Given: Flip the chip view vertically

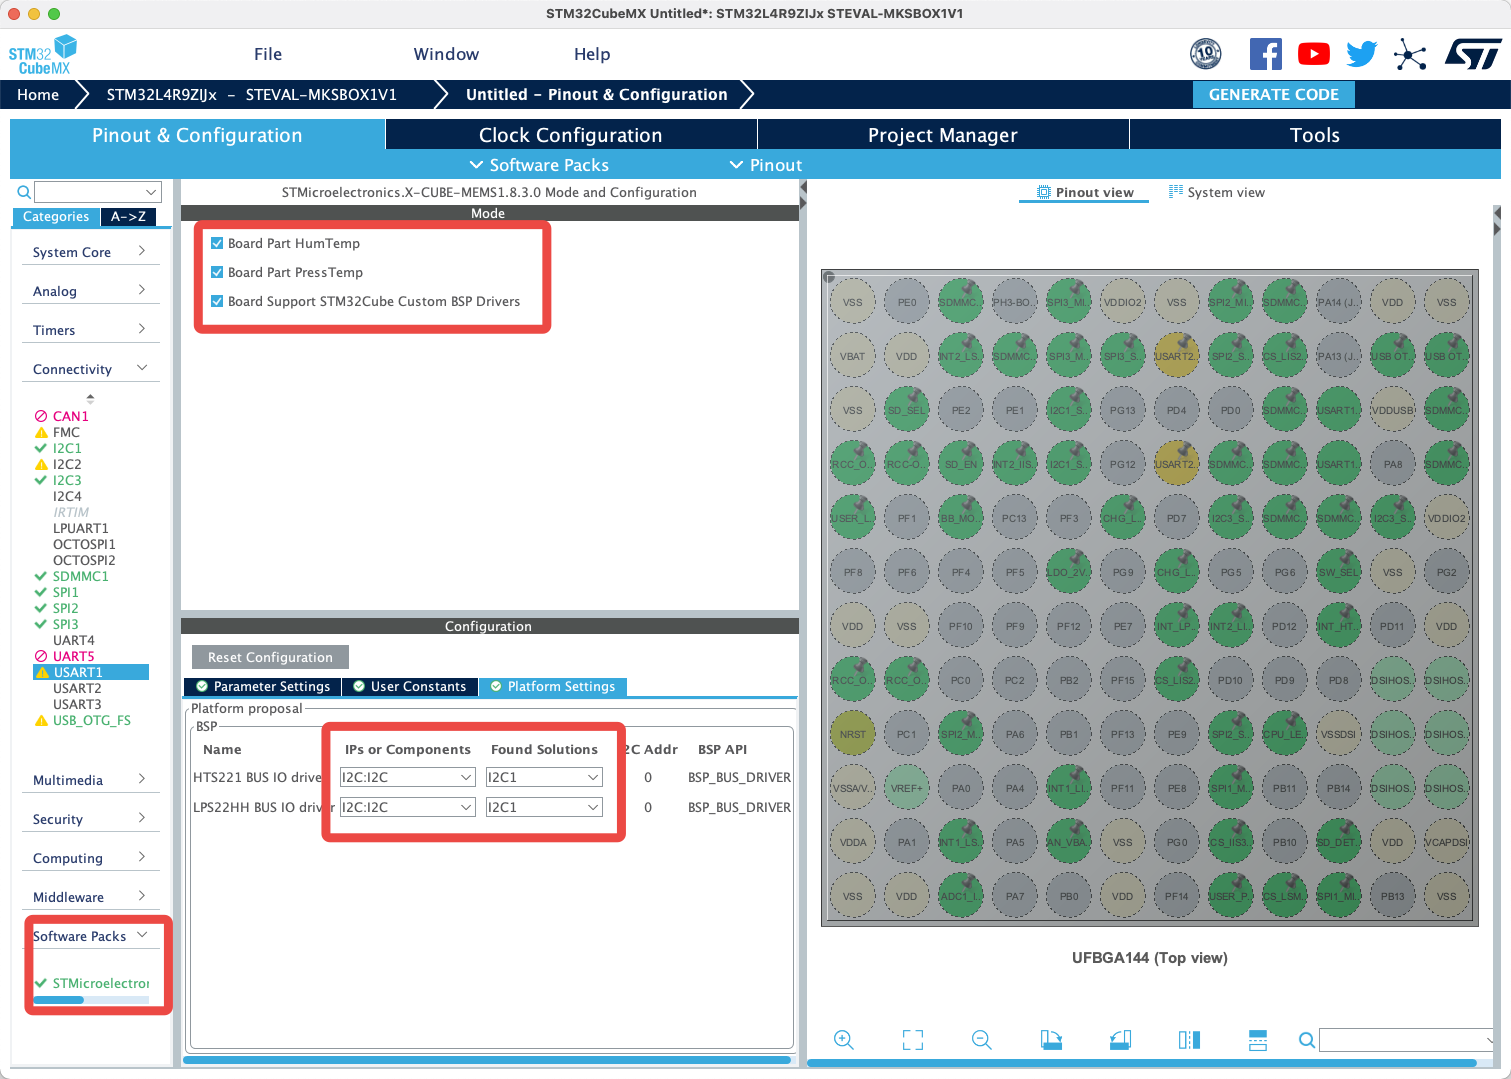Looking at the screenshot, I should [x=1258, y=1040].
